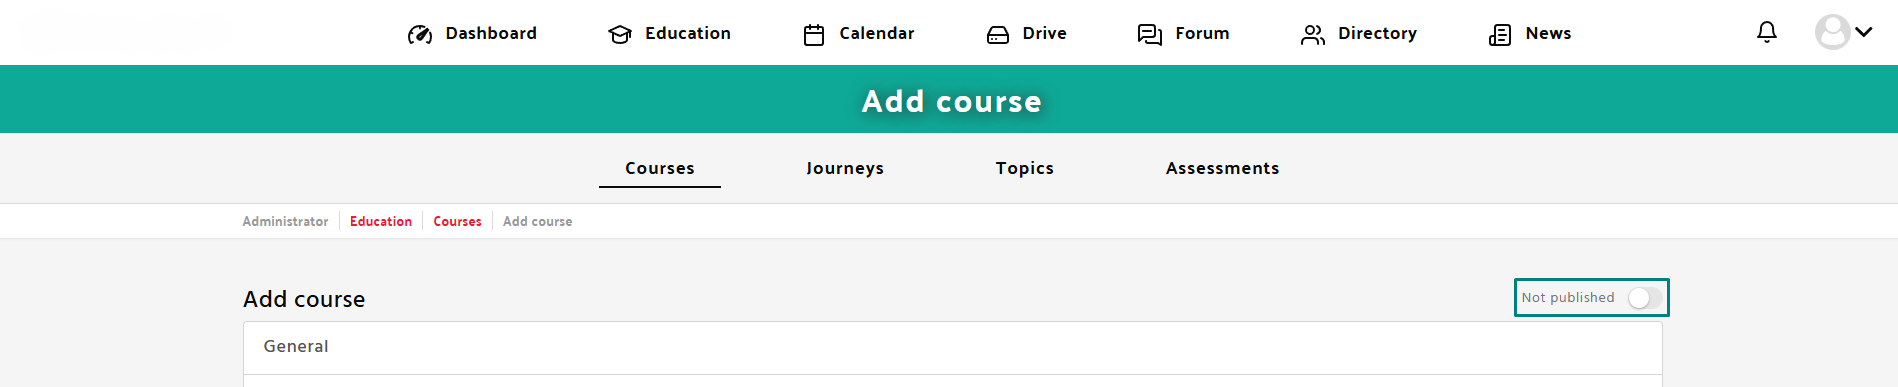Click the Drive disk icon
Image resolution: width=1898 pixels, height=387 pixels.
click(x=998, y=35)
